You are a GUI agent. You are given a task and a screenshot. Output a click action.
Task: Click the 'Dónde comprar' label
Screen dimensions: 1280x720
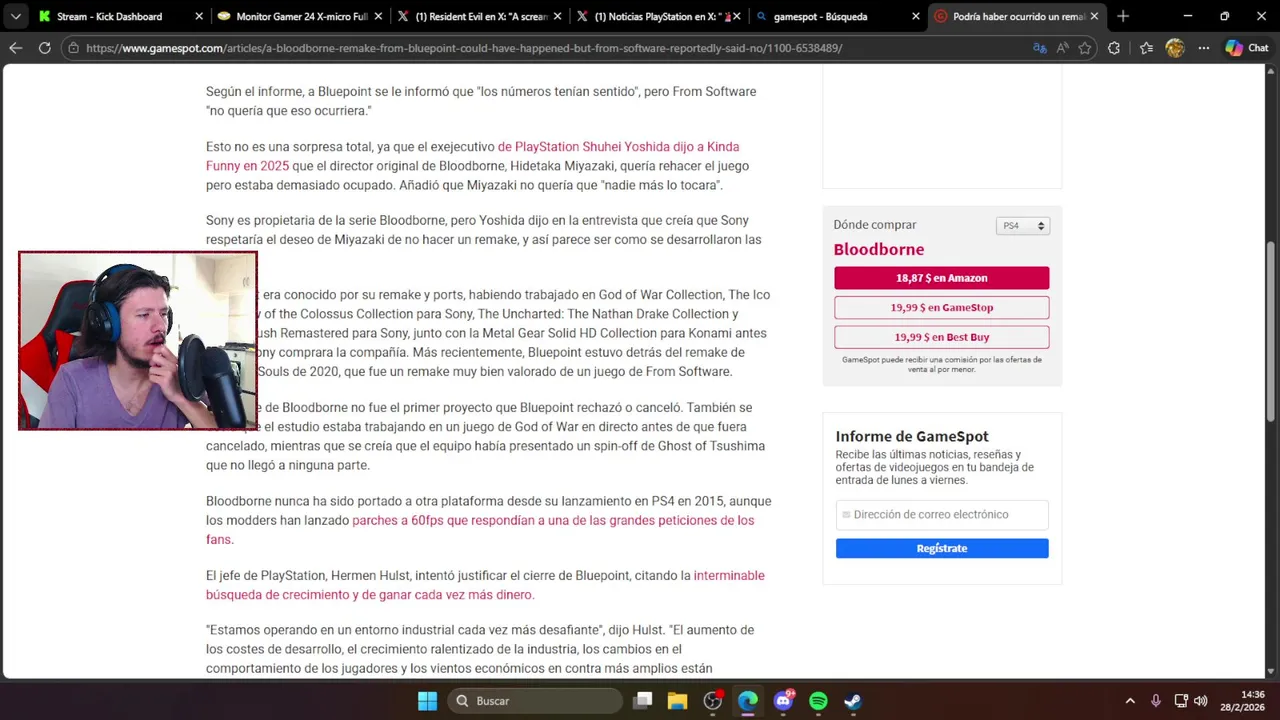[875, 225]
